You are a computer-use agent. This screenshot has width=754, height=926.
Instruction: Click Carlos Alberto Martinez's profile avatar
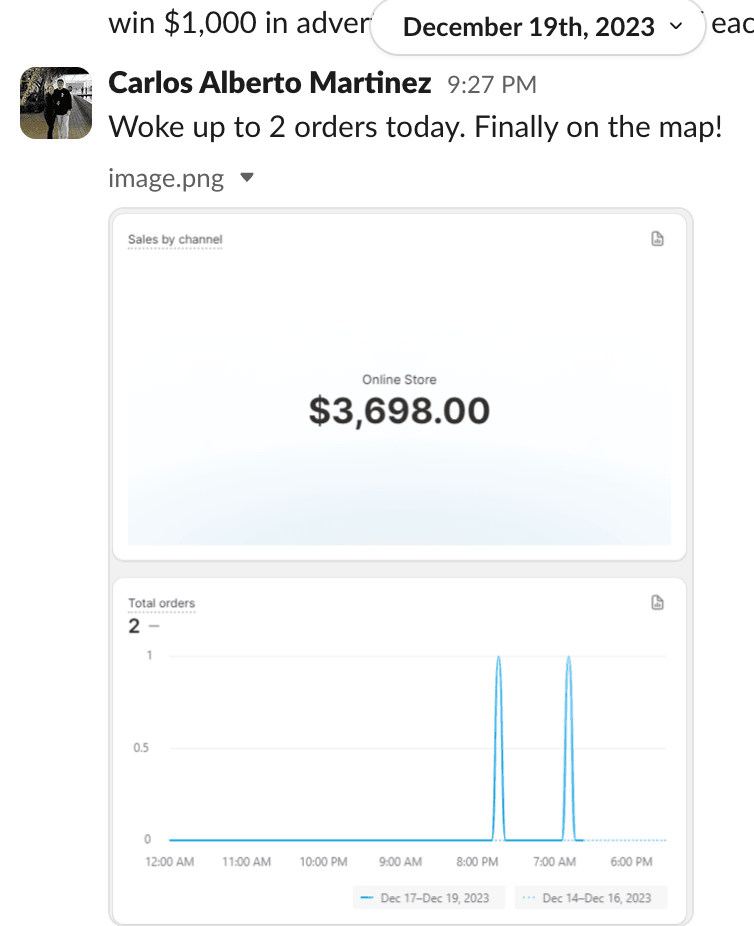pos(56,102)
